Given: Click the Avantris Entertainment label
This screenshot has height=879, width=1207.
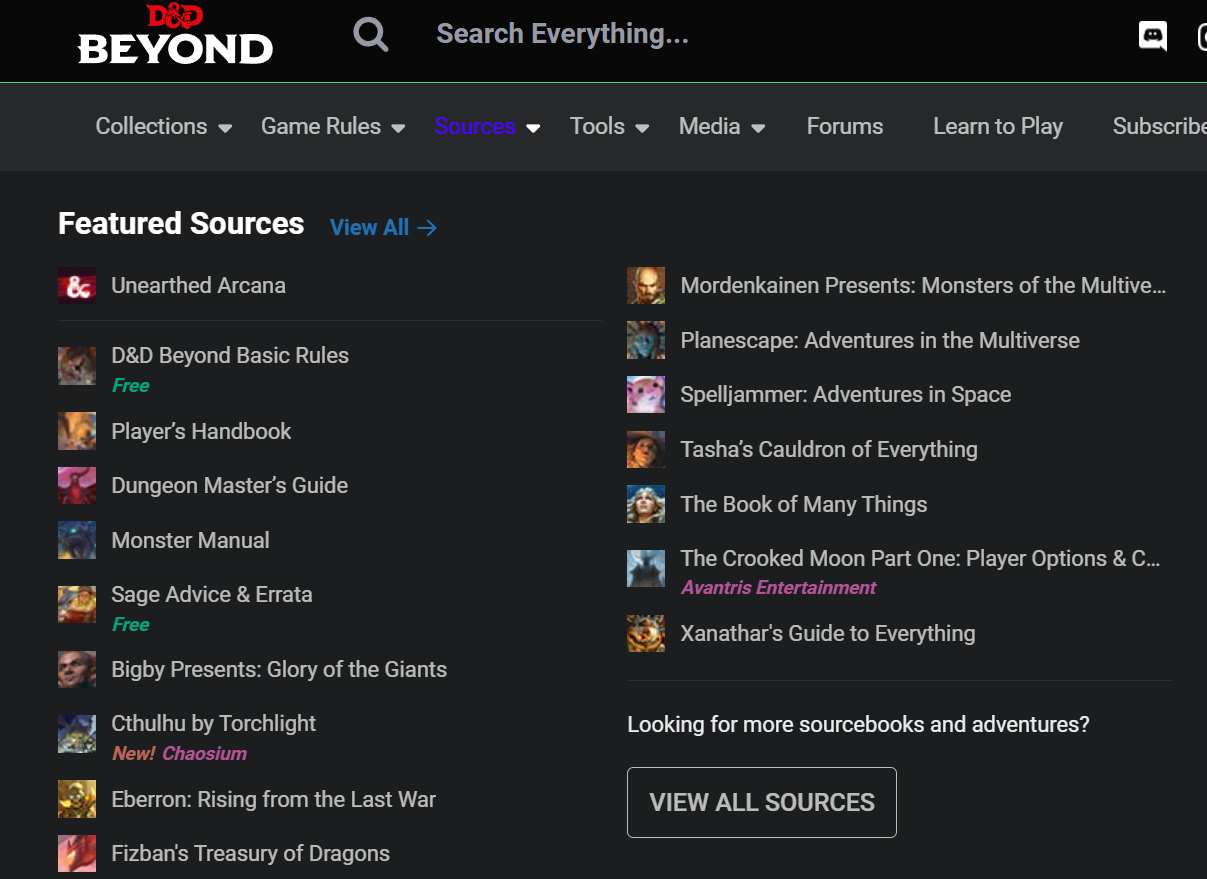Looking at the screenshot, I should point(779,587).
